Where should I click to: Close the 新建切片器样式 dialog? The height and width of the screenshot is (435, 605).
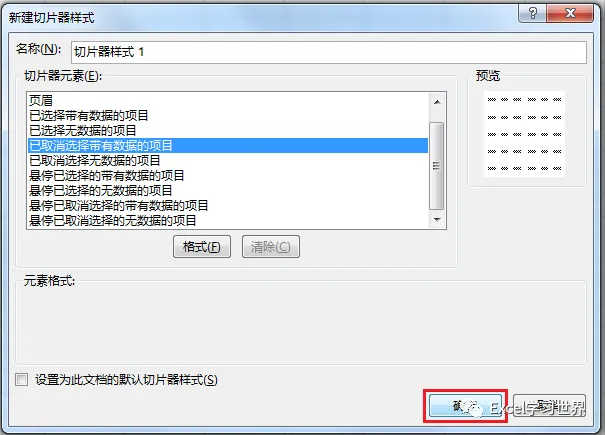(570, 14)
